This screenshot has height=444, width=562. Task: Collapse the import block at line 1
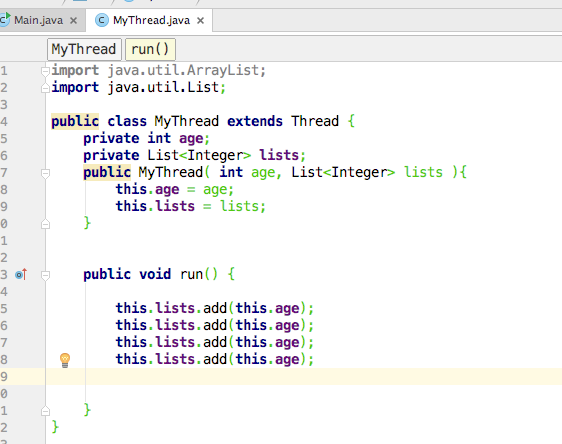click(45, 71)
